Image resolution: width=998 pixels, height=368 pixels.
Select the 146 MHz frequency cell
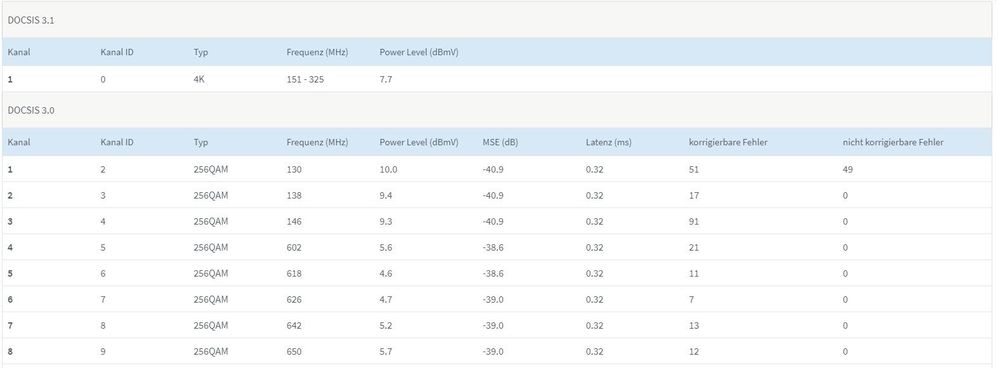coord(294,222)
